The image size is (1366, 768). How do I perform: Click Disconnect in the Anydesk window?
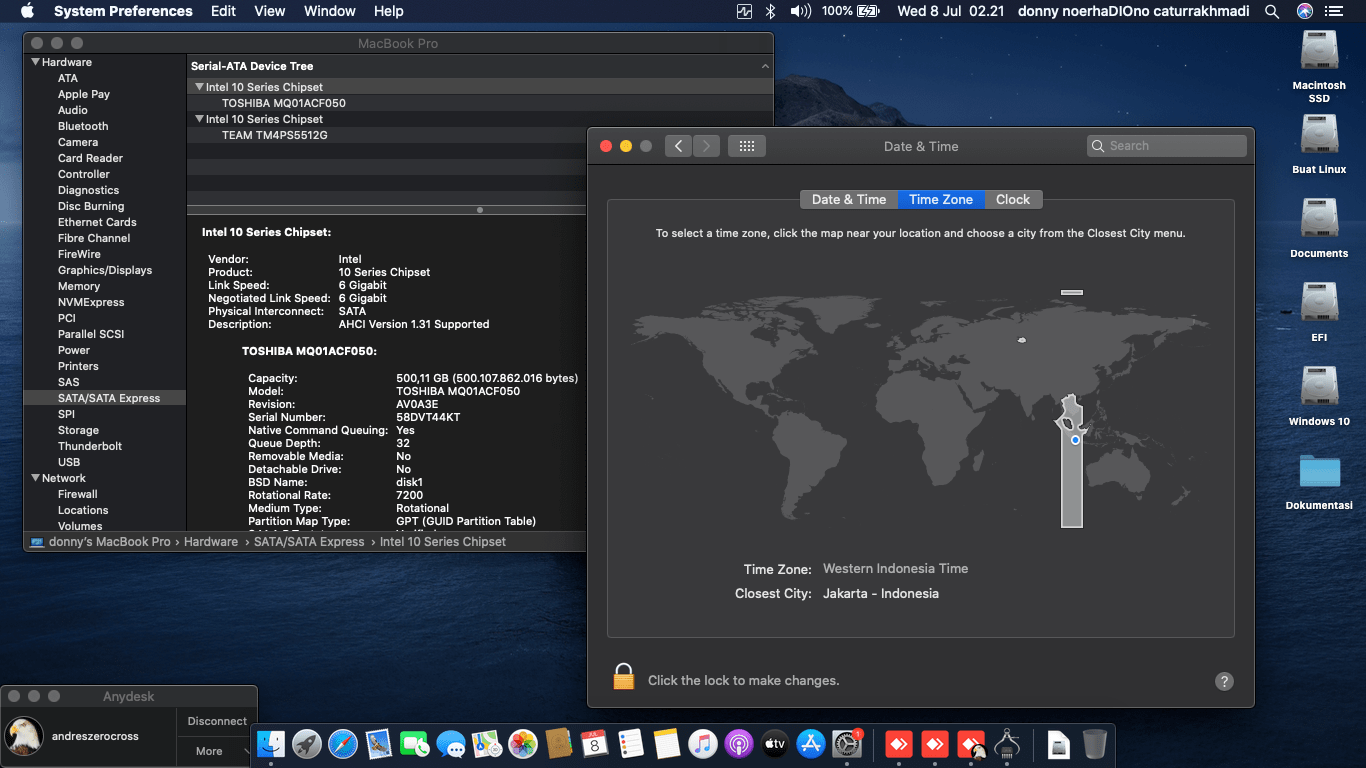[x=217, y=721]
